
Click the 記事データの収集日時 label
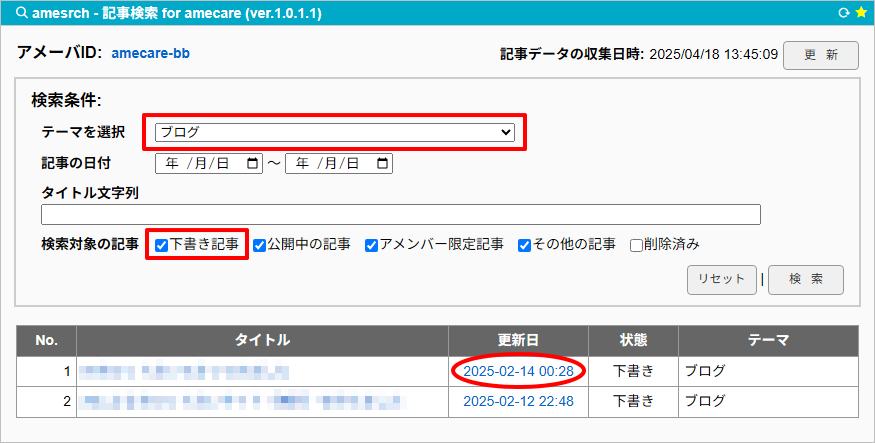coord(572,54)
